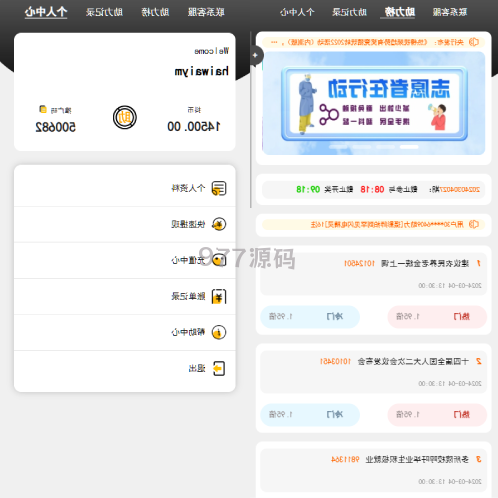Click the username haiwaiym

[x=202, y=71]
